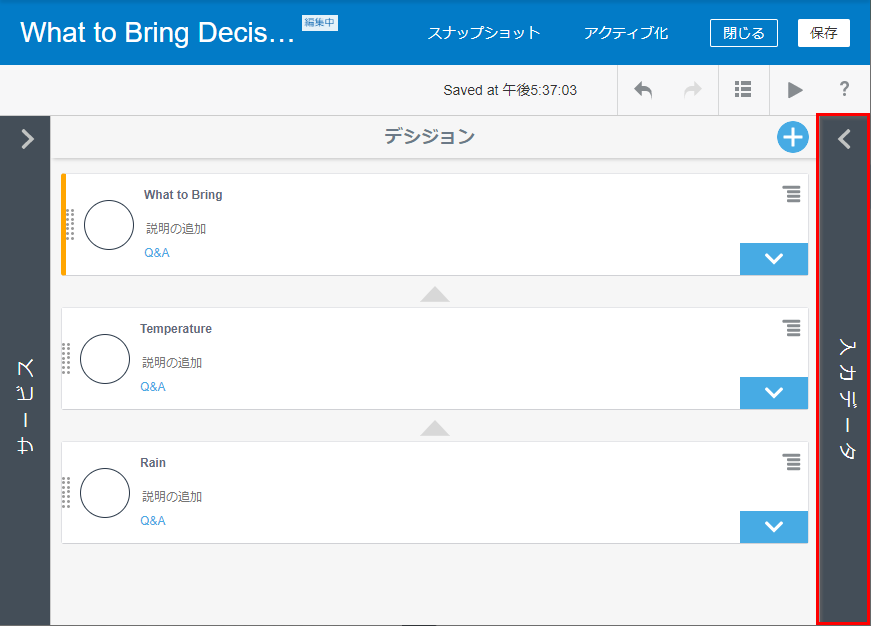This screenshot has height=626, width=871.
Task: Click the 閉じる button
Action: coord(743,33)
